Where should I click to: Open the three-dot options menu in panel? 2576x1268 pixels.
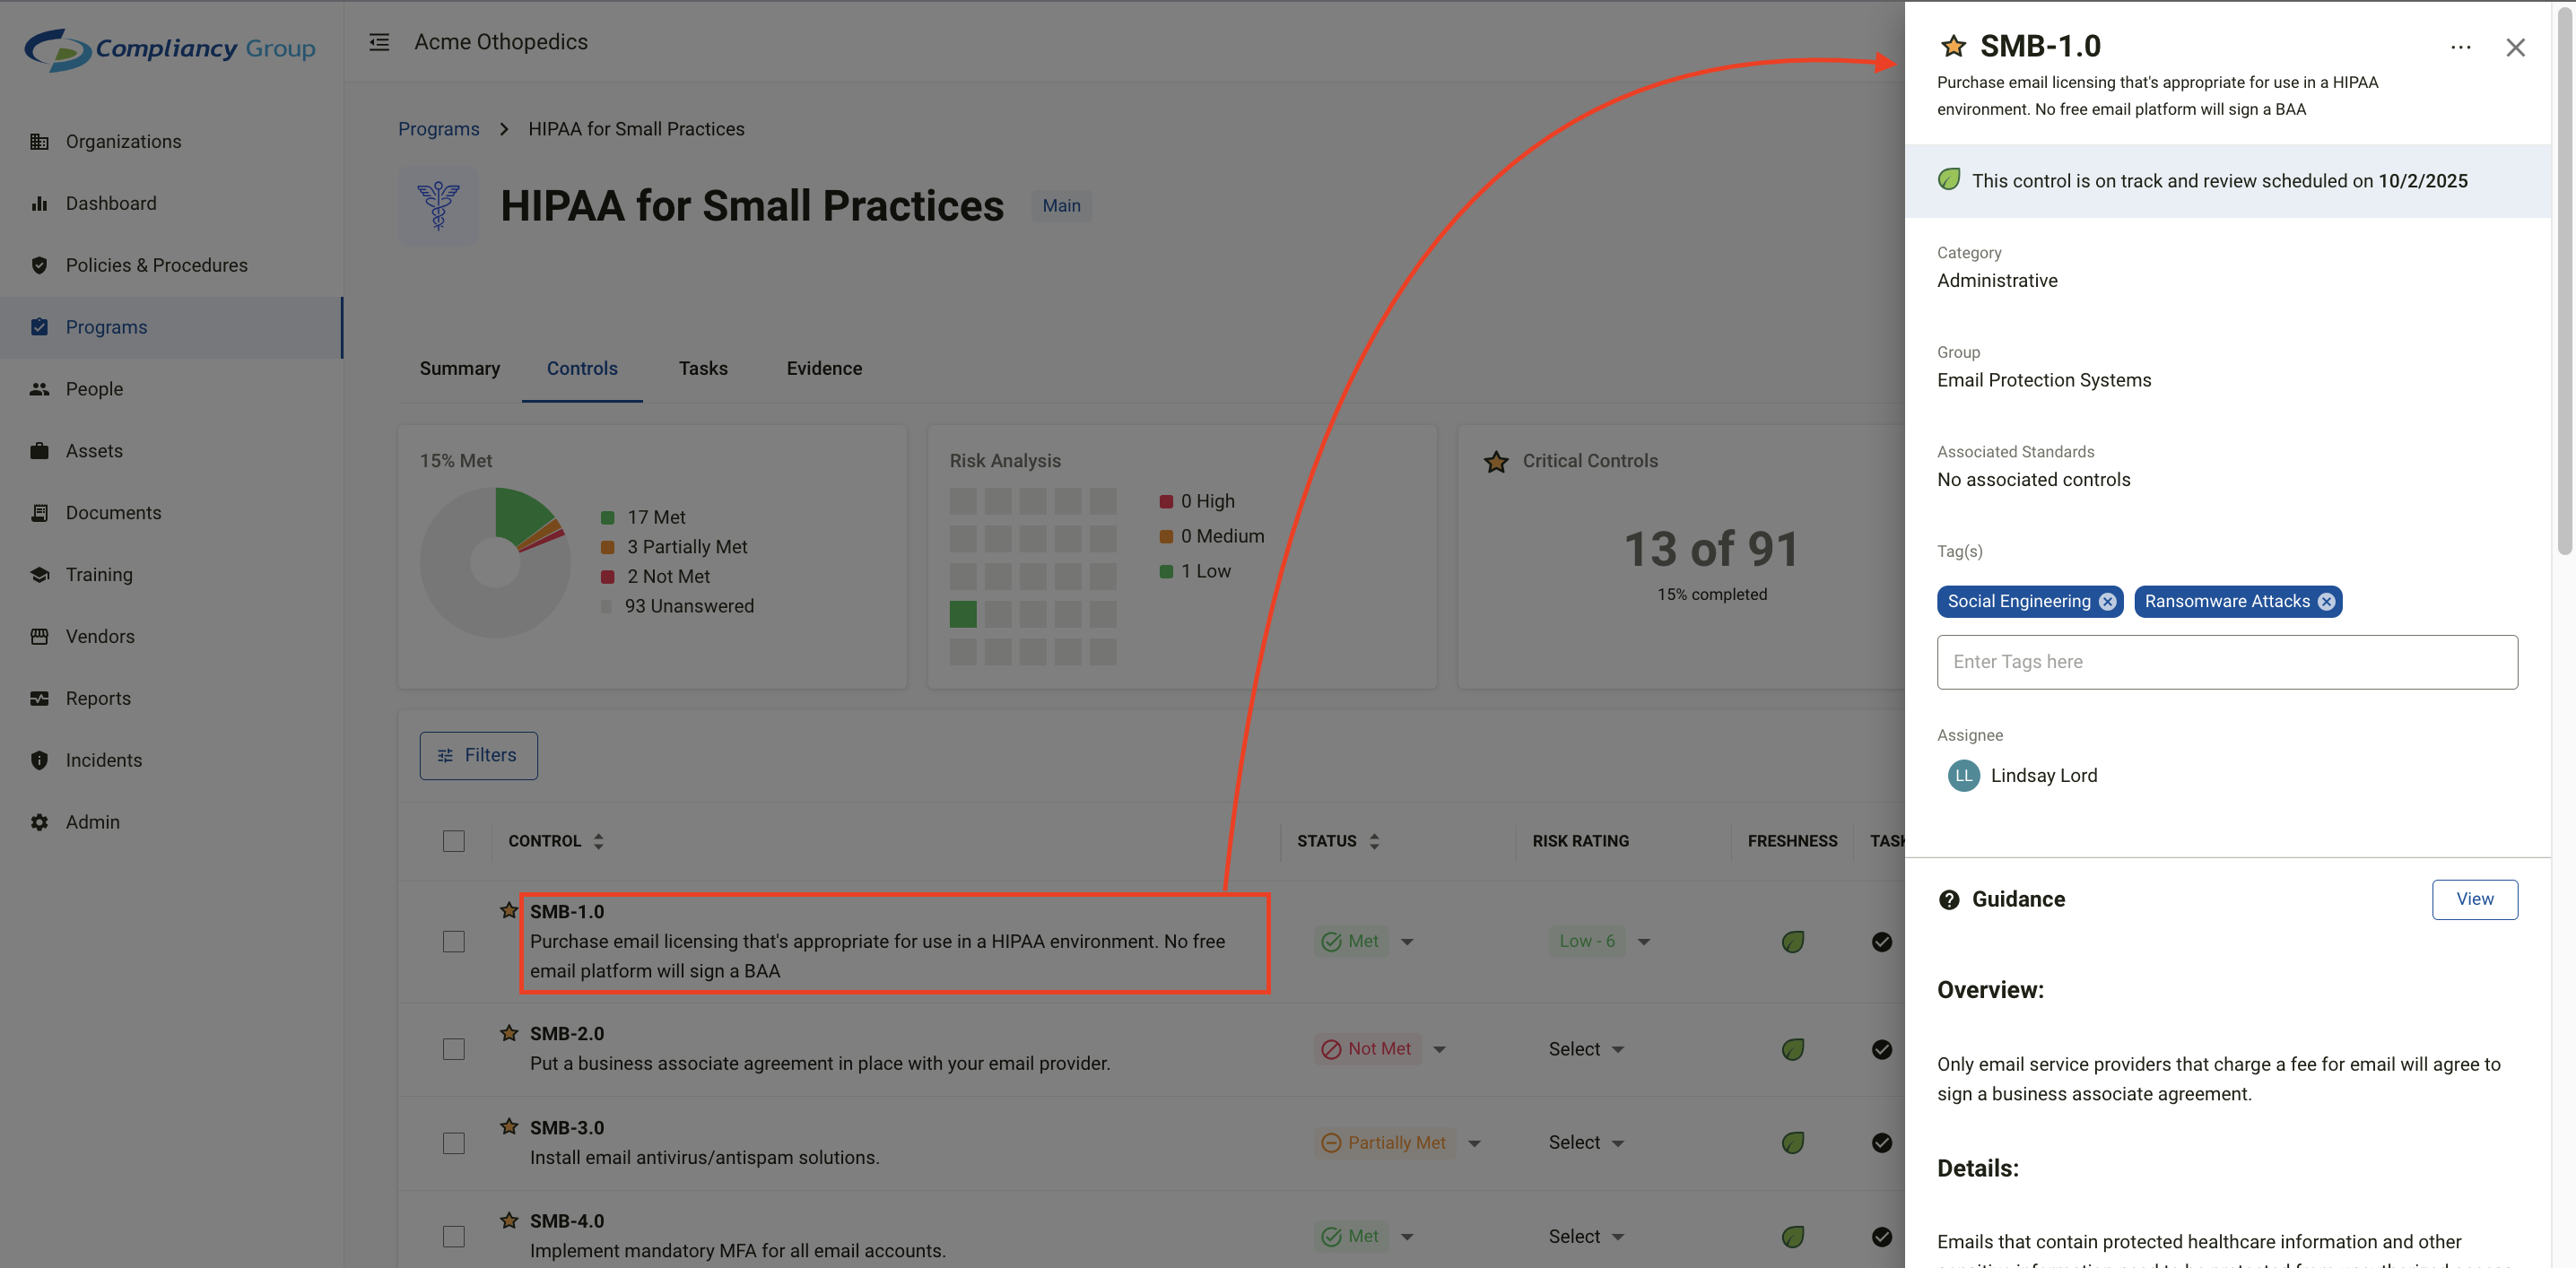(2460, 47)
